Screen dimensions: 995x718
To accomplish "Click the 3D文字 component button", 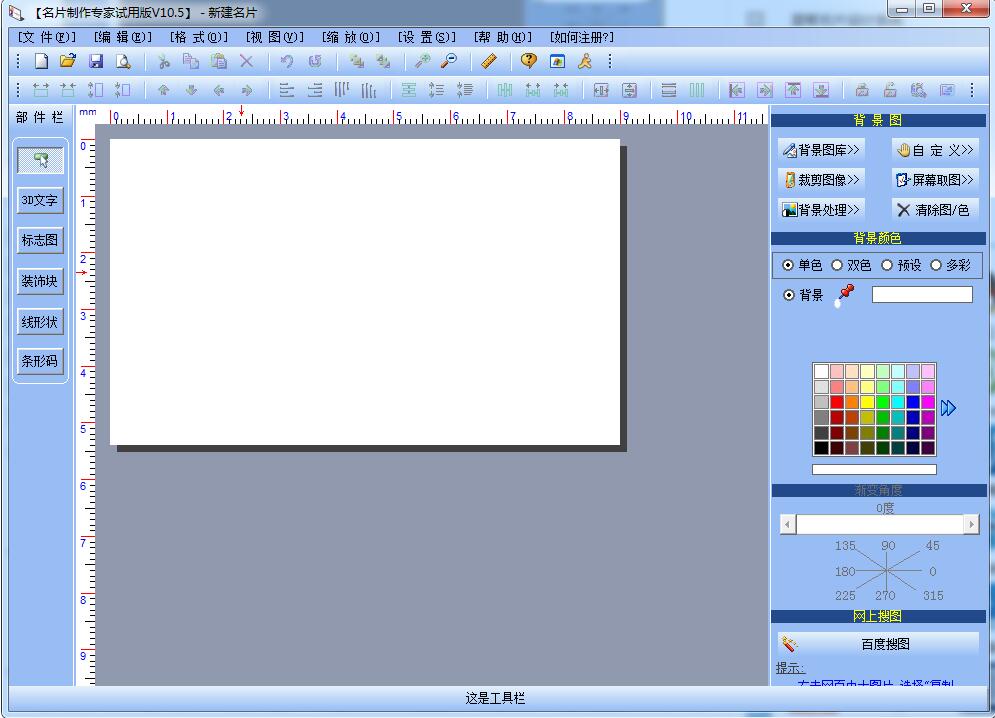I will click(x=40, y=200).
